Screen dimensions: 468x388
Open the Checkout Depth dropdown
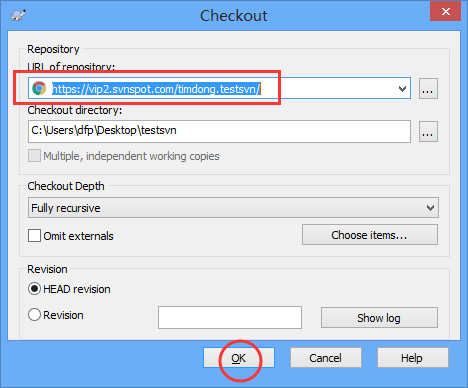[x=233, y=208]
